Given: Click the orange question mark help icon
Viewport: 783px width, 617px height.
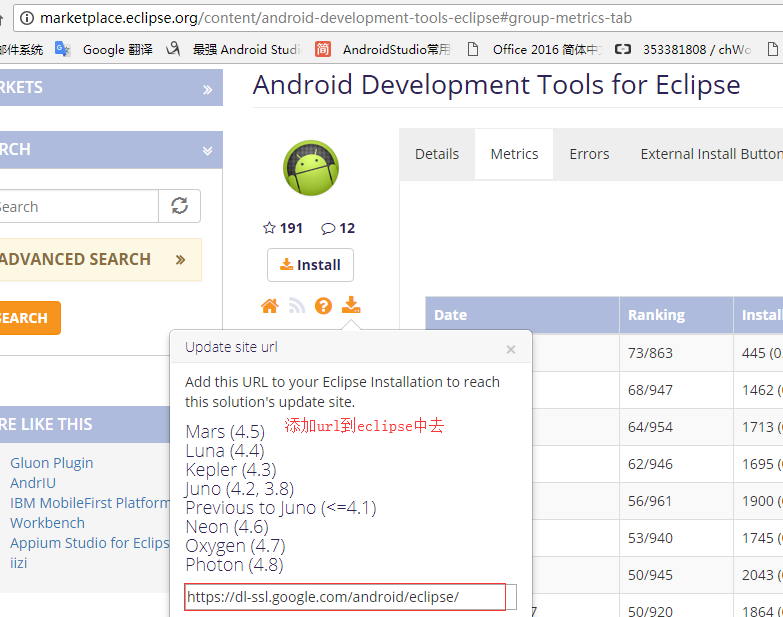Looking at the screenshot, I should point(323,306).
